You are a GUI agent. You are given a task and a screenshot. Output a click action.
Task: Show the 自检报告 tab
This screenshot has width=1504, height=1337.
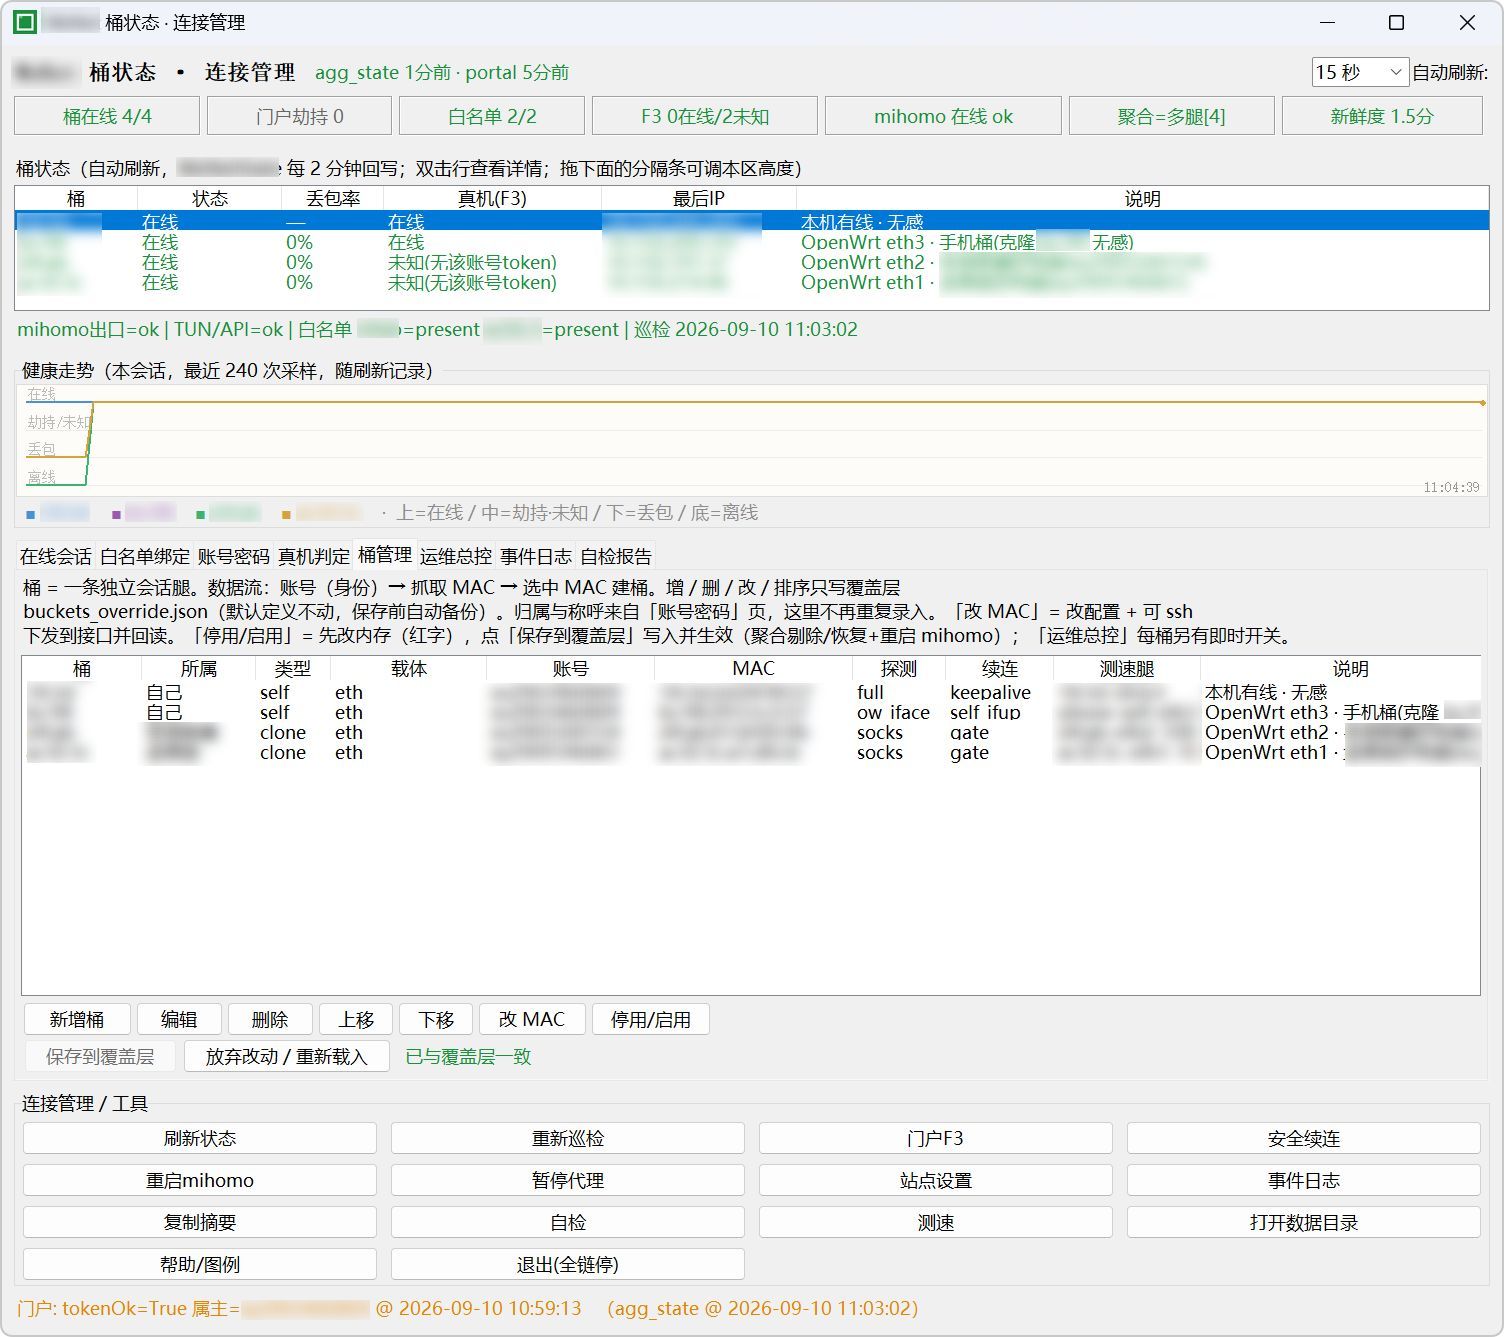coord(616,556)
